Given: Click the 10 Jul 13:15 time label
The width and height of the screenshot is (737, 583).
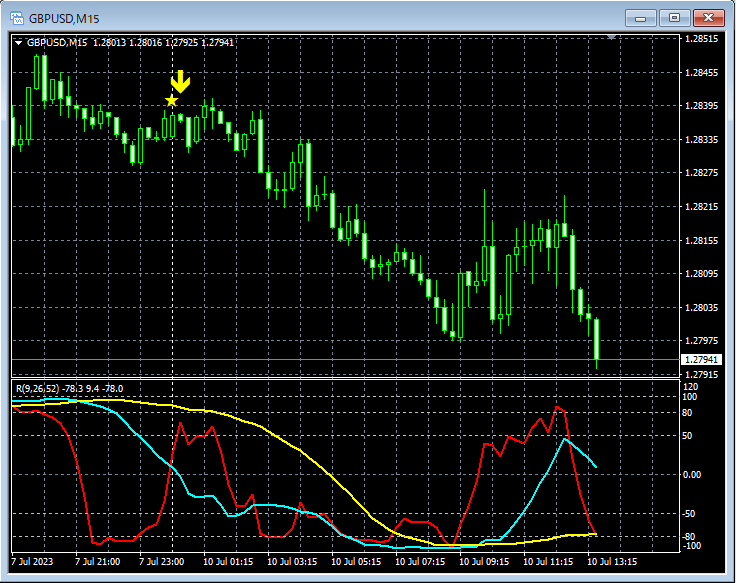Looking at the screenshot, I should click(612, 561).
